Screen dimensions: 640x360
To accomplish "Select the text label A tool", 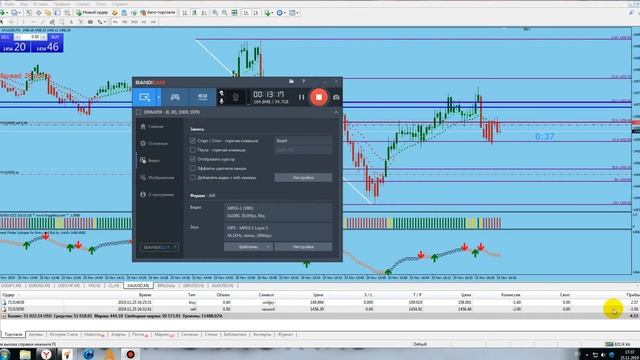I will (71, 22).
